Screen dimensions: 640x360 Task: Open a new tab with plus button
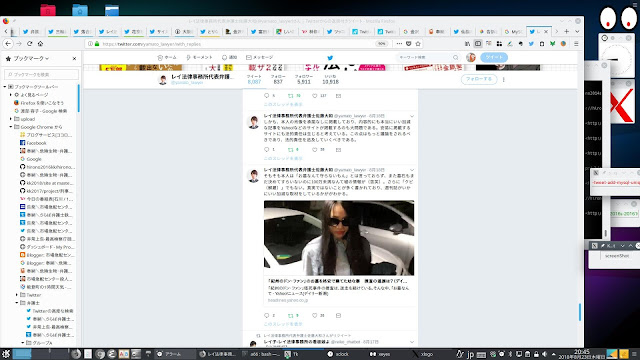pyautogui.click(x=567, y=31)
